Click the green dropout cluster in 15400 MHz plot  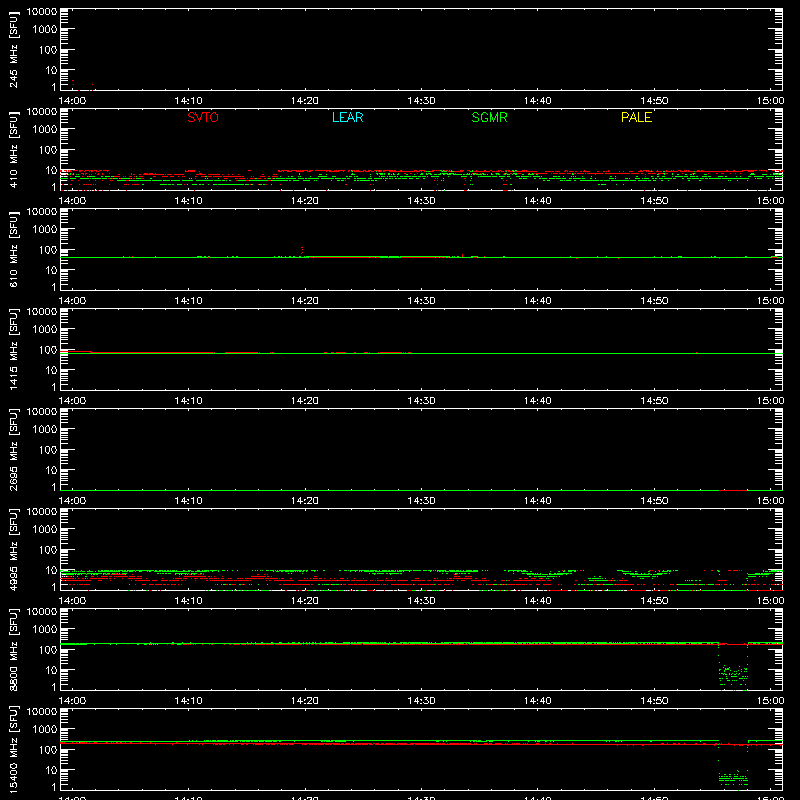[733, 778]
